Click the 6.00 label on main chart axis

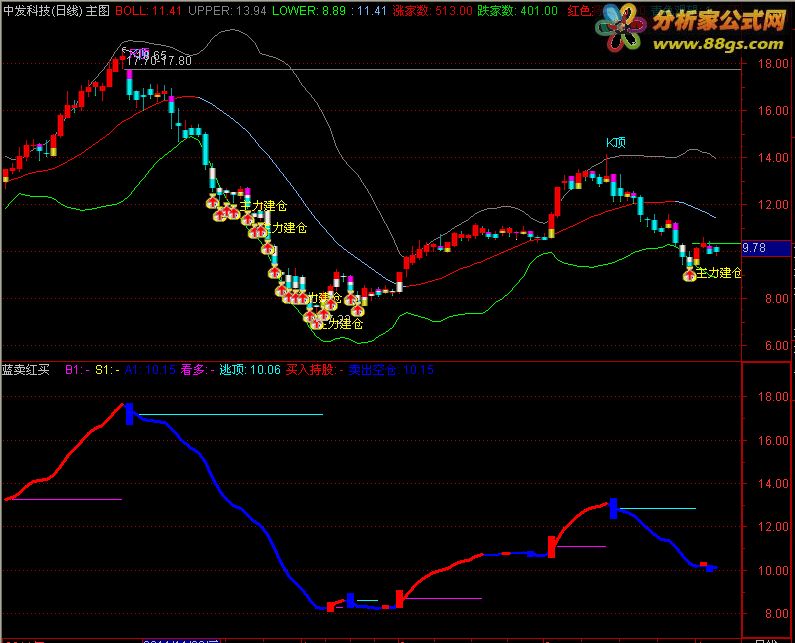[x=776, y=346]
